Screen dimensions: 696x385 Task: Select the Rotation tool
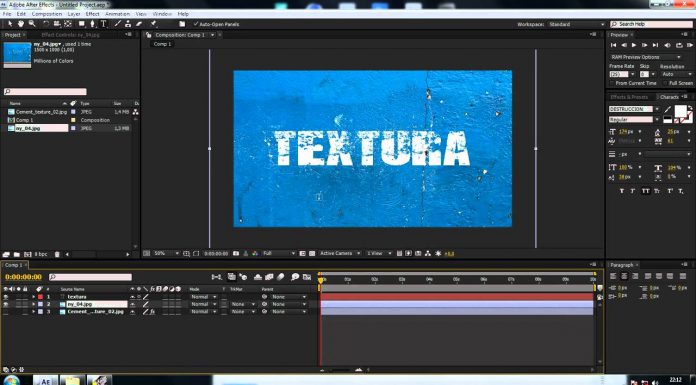[x=46, y=24]
